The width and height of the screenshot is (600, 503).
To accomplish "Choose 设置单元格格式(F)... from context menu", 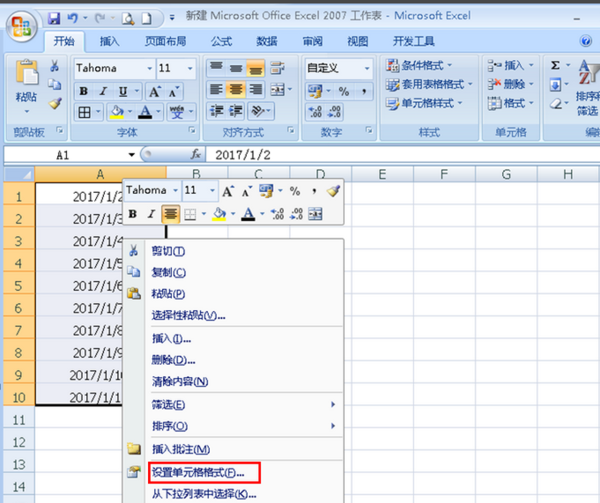I will tap(198, 472).
